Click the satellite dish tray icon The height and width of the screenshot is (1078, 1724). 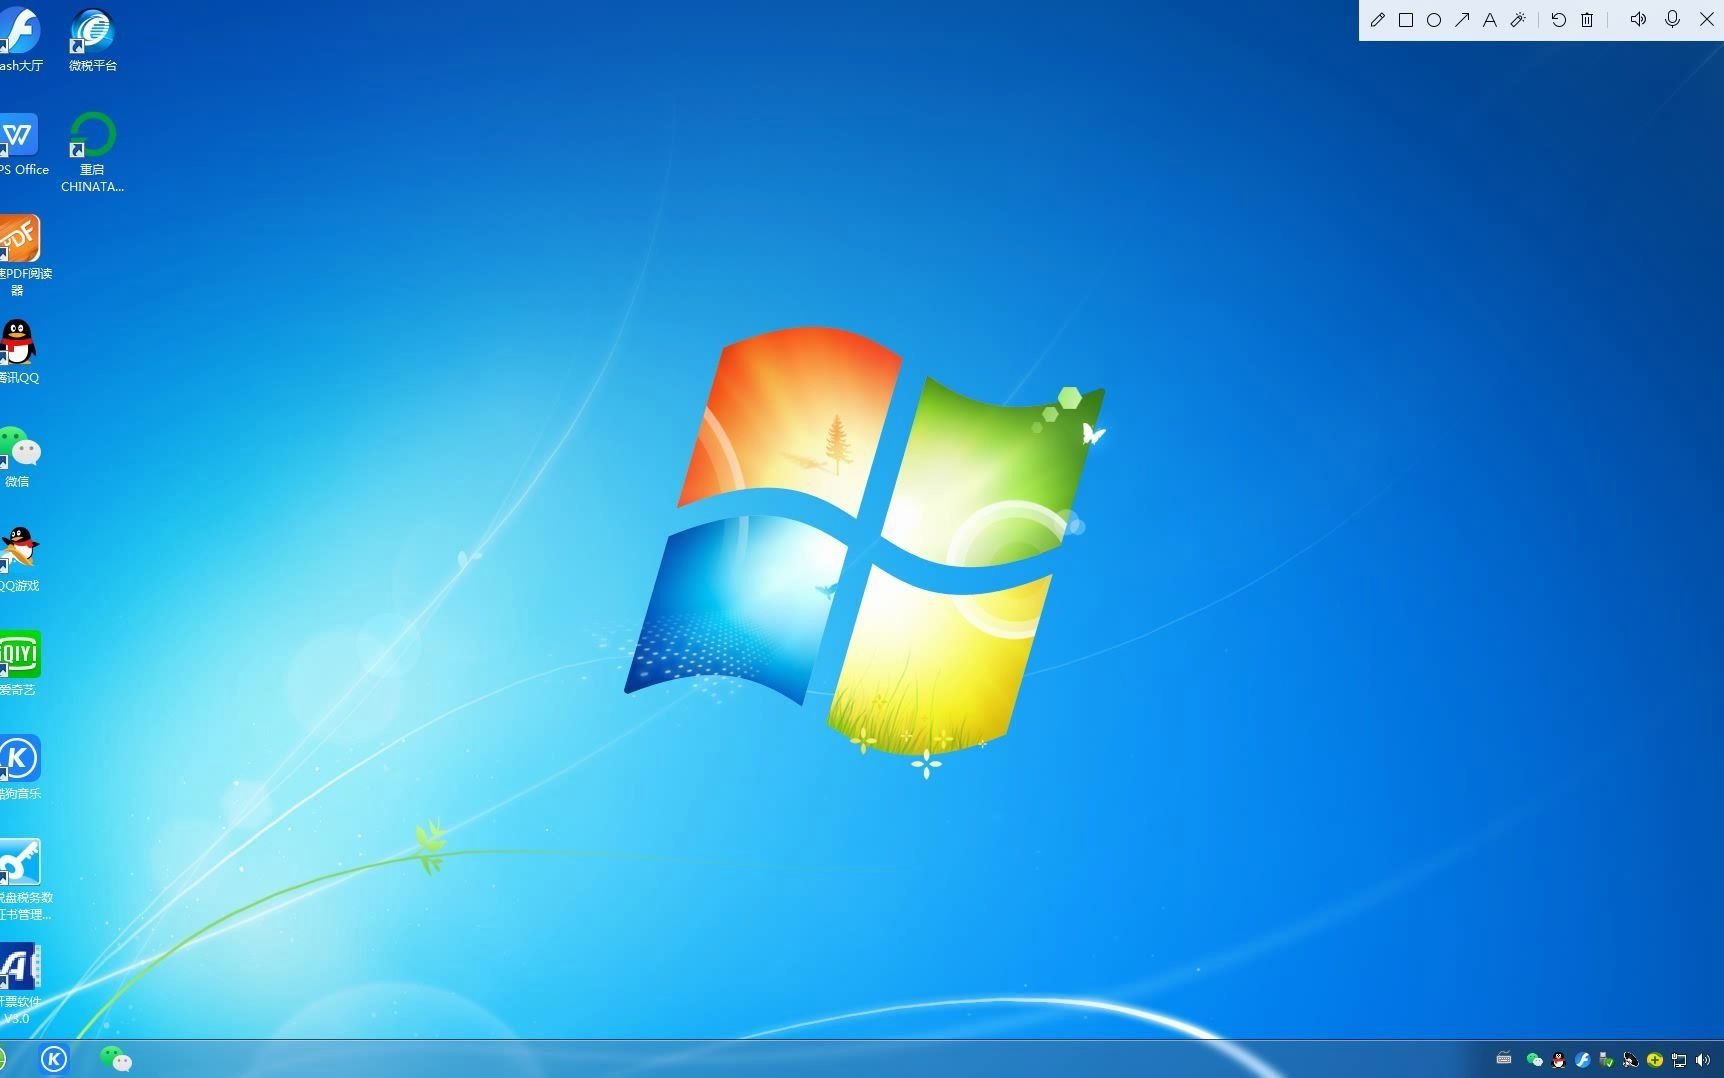point(1631,1060)
